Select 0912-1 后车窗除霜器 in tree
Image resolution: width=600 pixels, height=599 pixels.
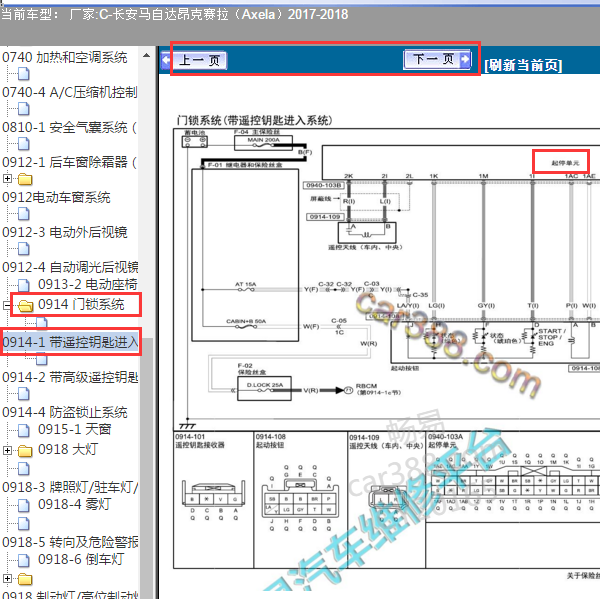pos(69,162)
